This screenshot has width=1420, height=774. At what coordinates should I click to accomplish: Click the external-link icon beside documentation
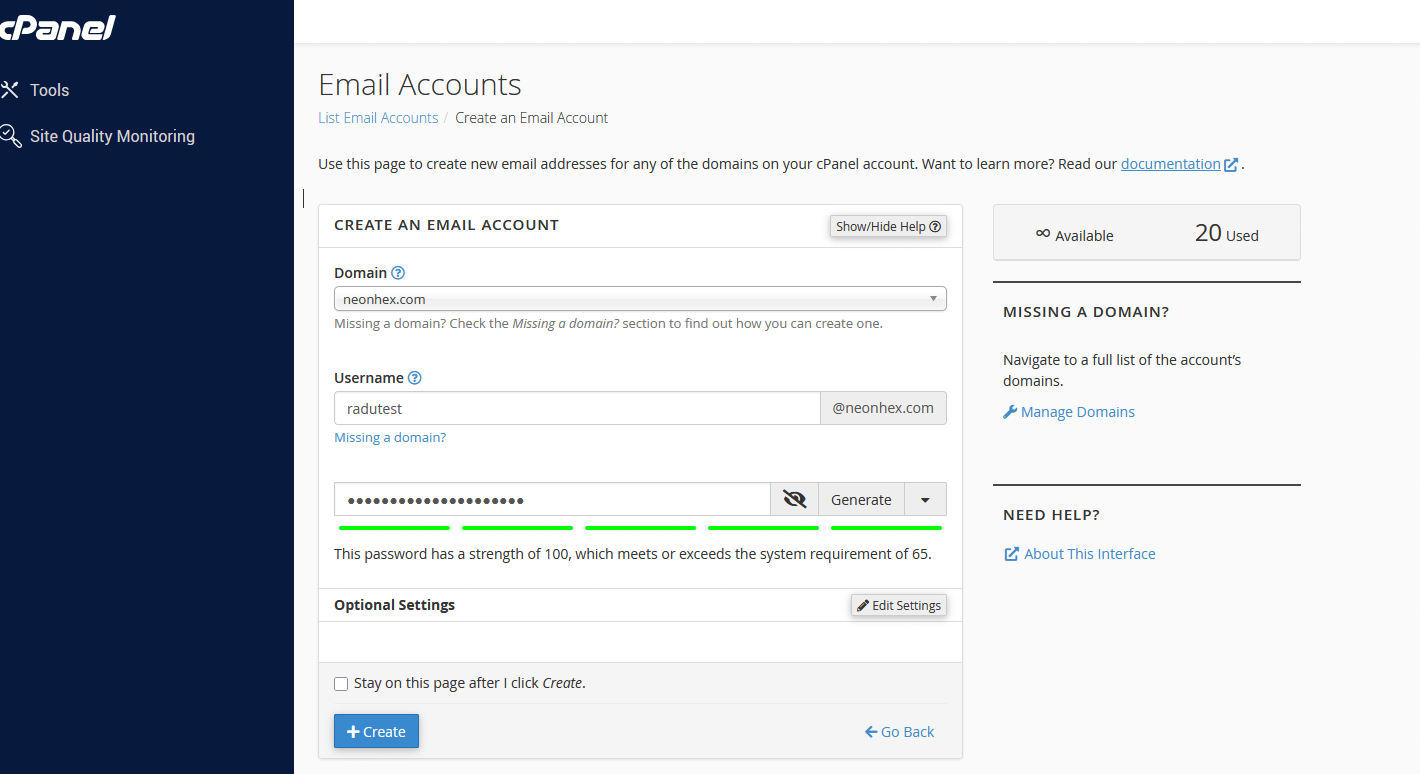(x=1231, y=164)
